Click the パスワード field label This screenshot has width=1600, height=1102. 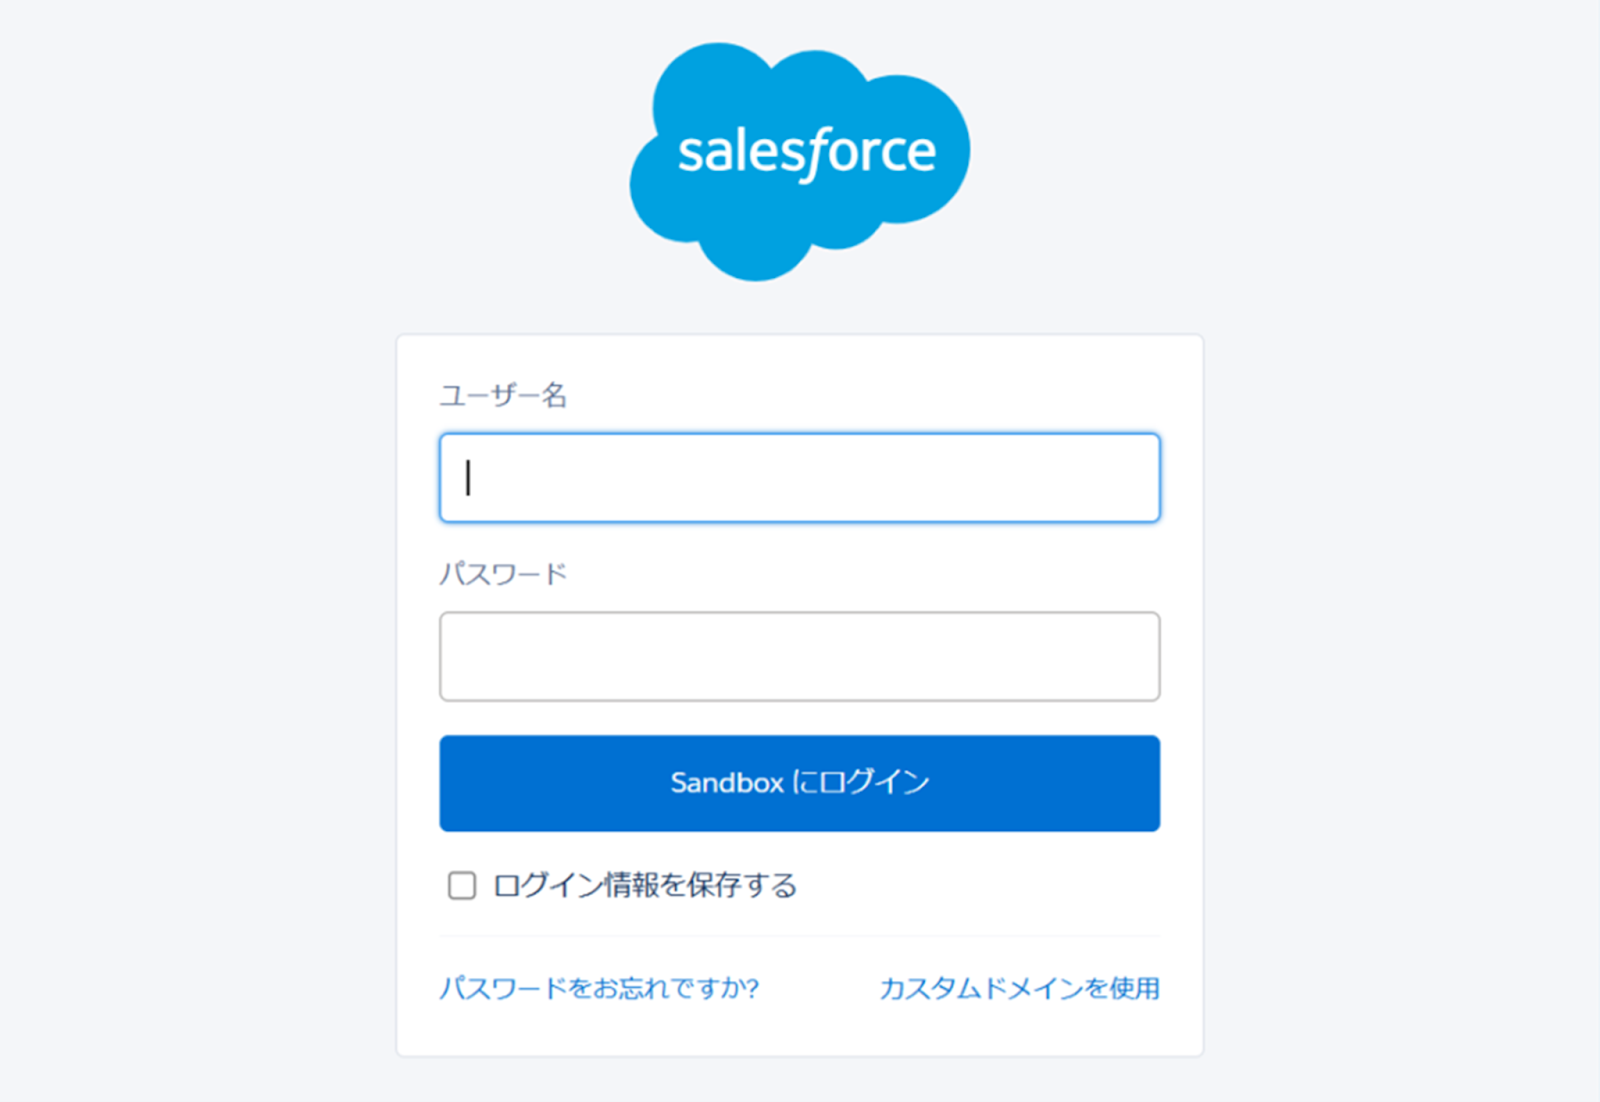pos(503,574)
